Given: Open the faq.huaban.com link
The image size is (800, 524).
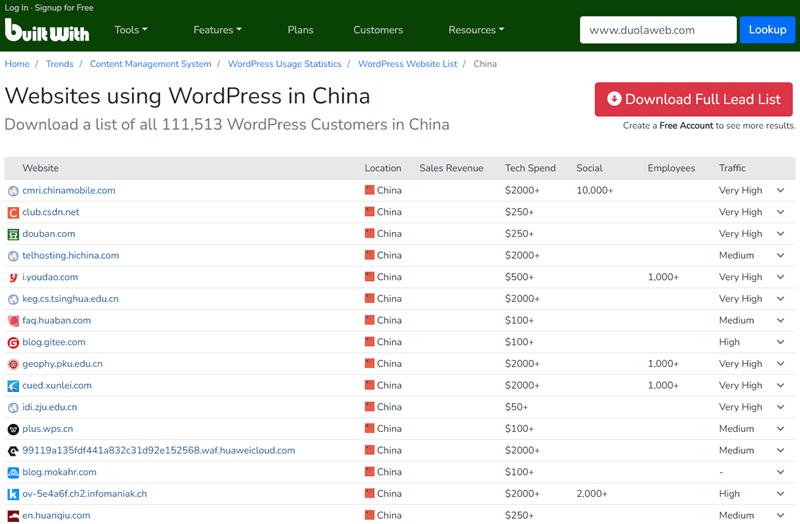Looking at the screenshot, I should 57,320.
